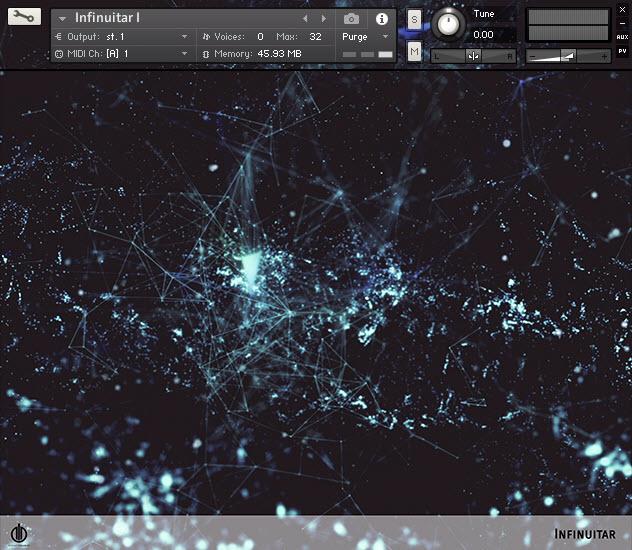Open snapshot view camera icon
Screen dimensions: 632x550
[351, 19]
